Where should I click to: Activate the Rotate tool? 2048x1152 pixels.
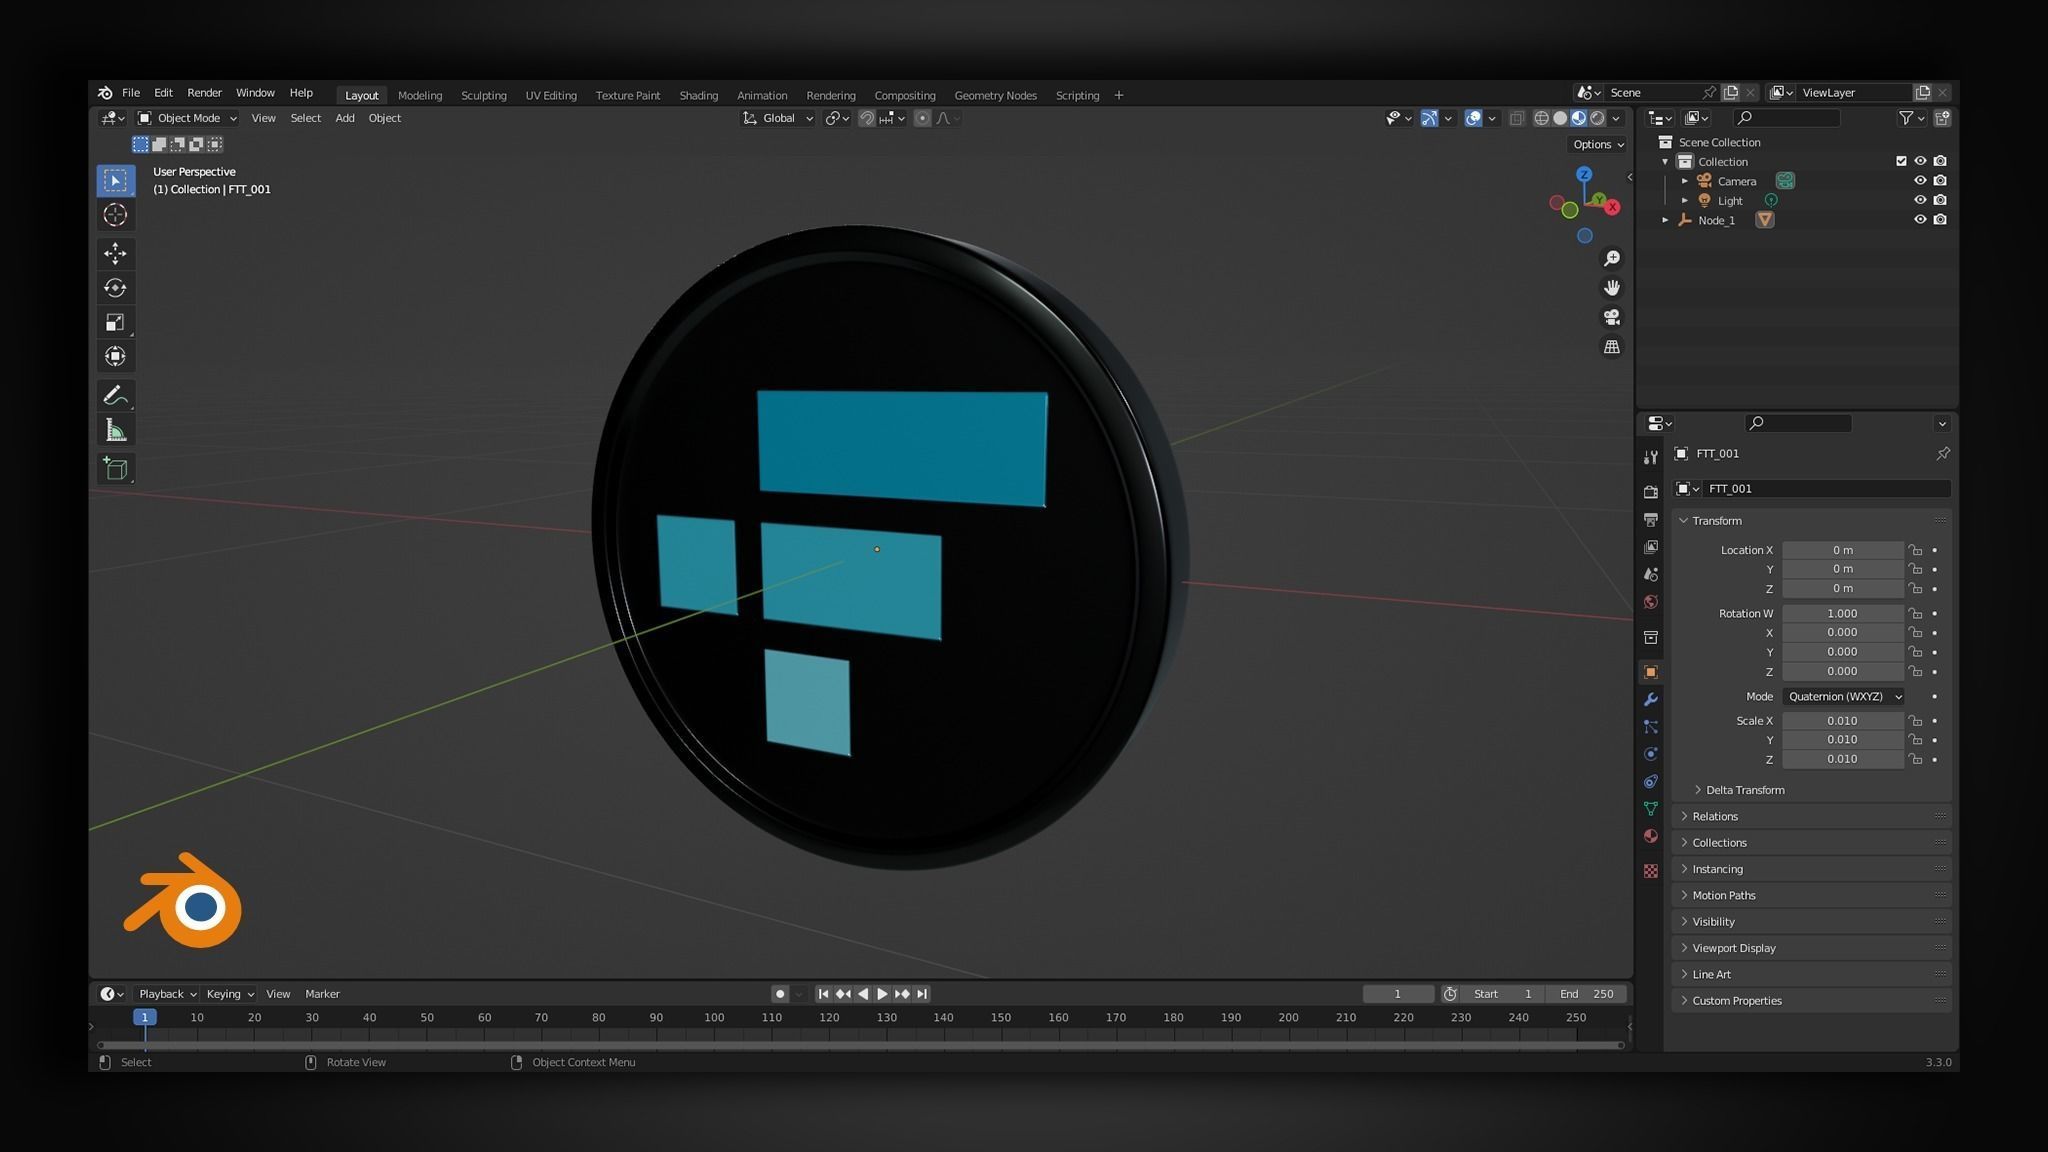pyautogui.click(x=115, y=288)
